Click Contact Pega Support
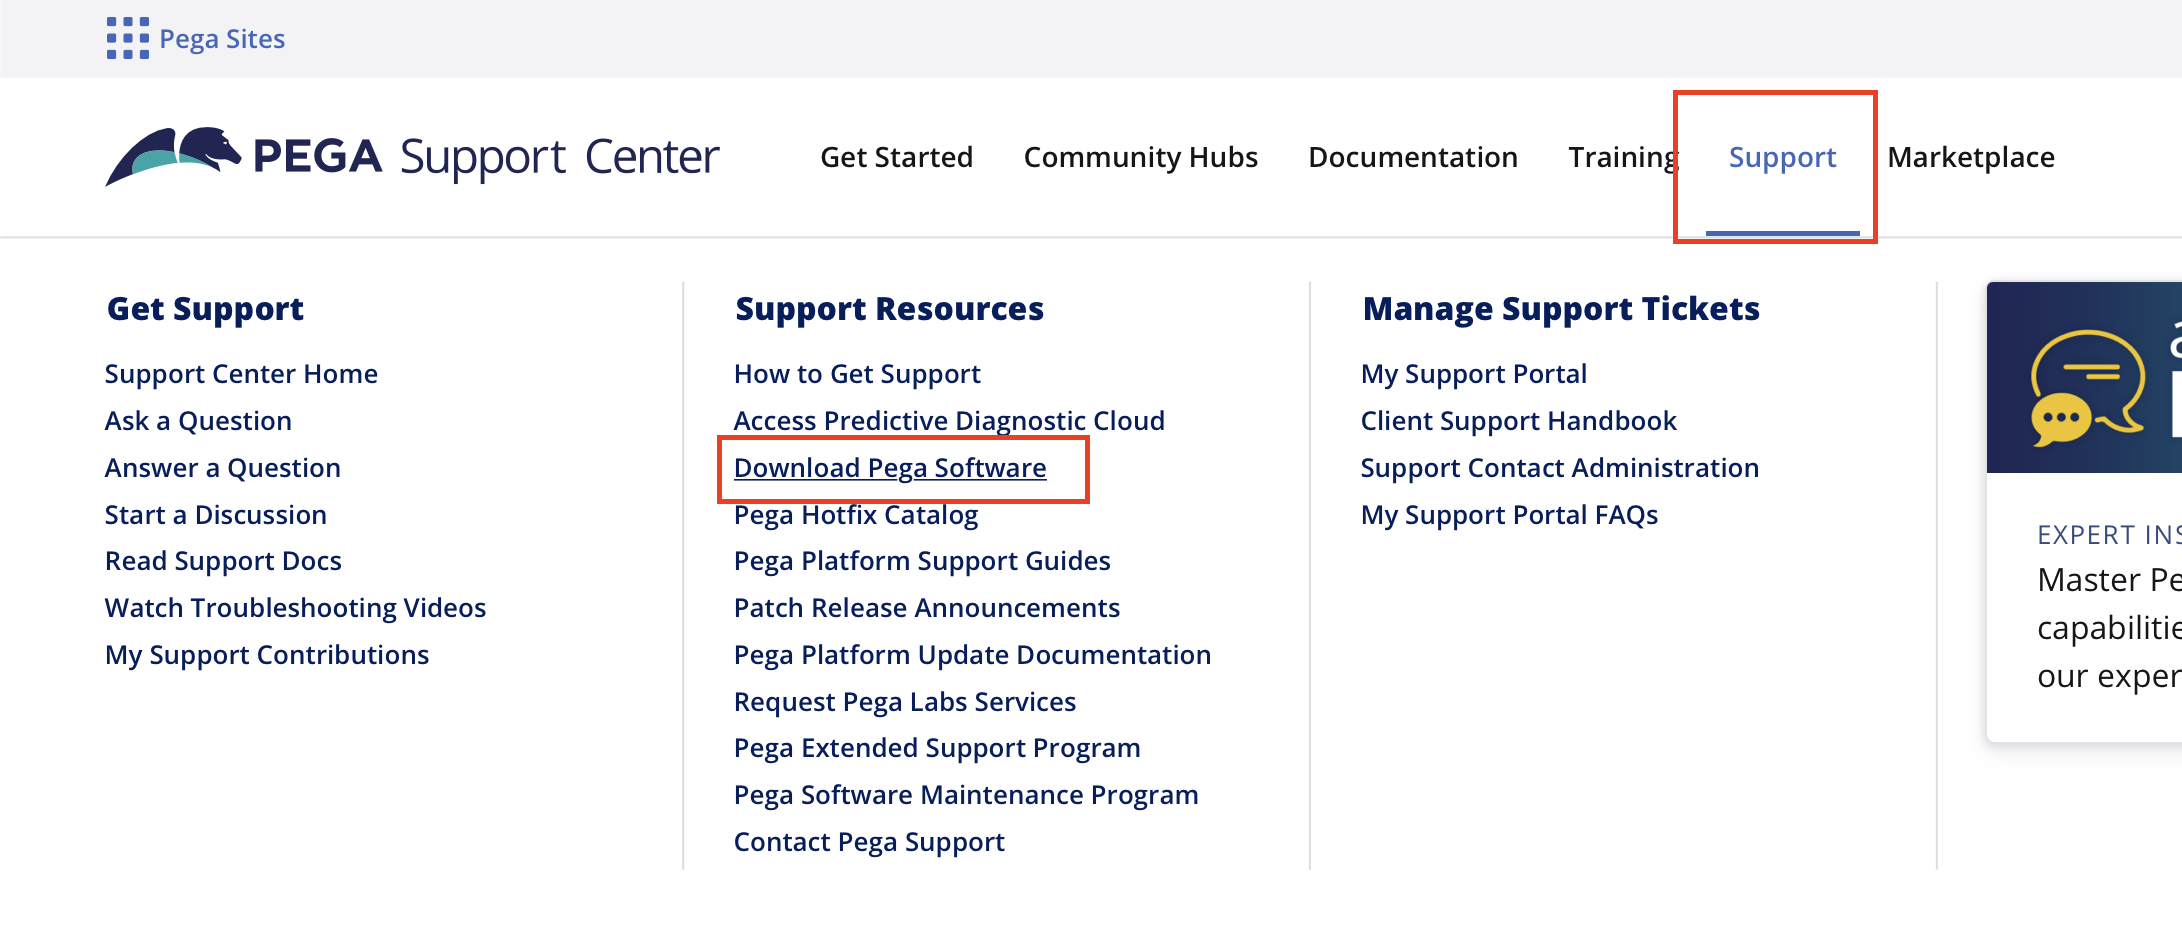 (x=869, y=841)
